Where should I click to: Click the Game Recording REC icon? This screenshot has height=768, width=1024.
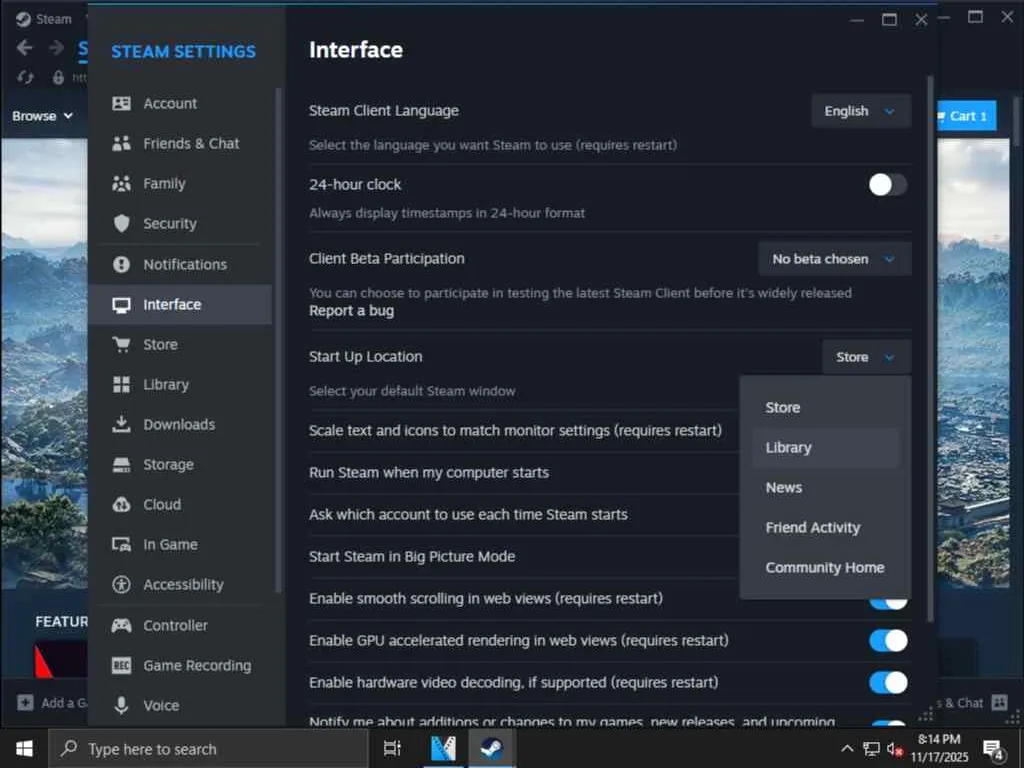(121, 665)
